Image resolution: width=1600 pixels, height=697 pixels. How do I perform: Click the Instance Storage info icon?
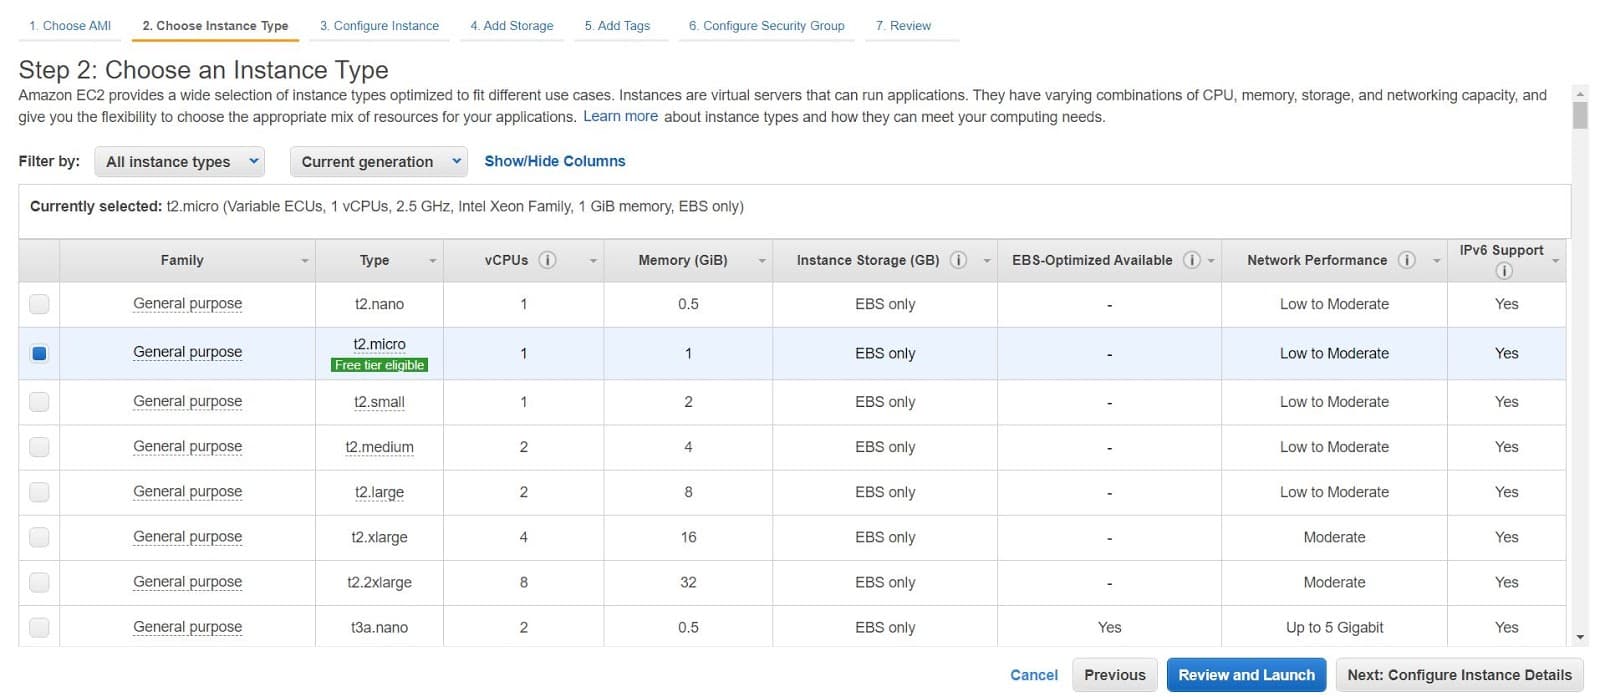[958, 260]
